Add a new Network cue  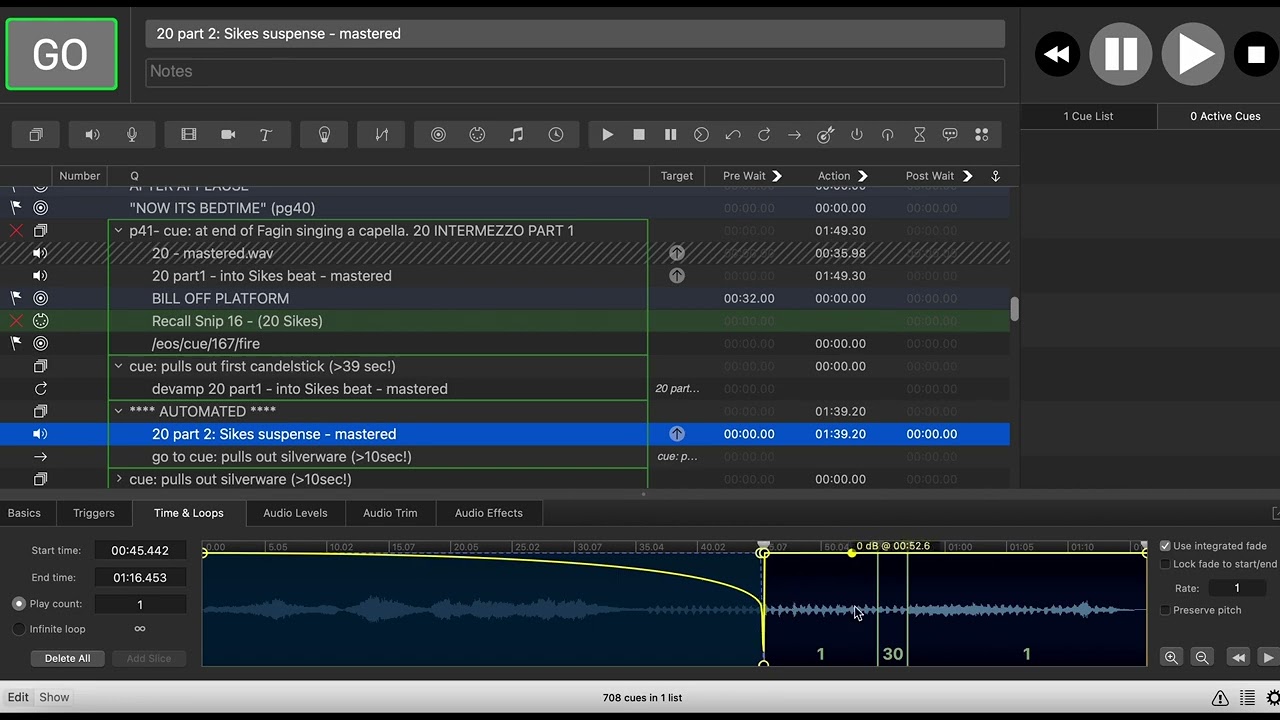click(438, 135)
